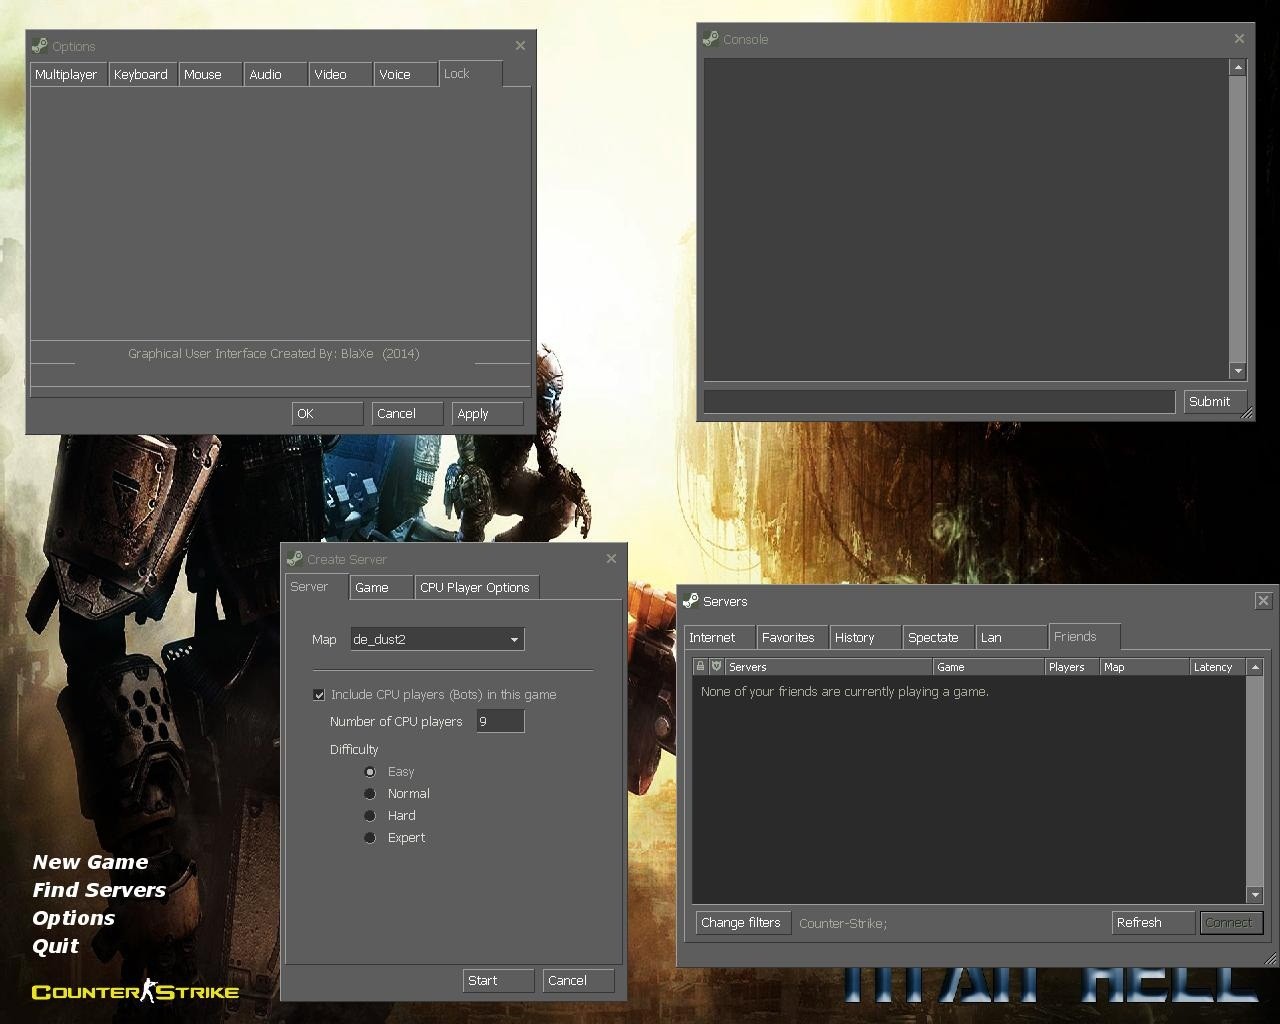
Task: Open the de_dust2 map dropdown
Action: [x=514, y=639]
